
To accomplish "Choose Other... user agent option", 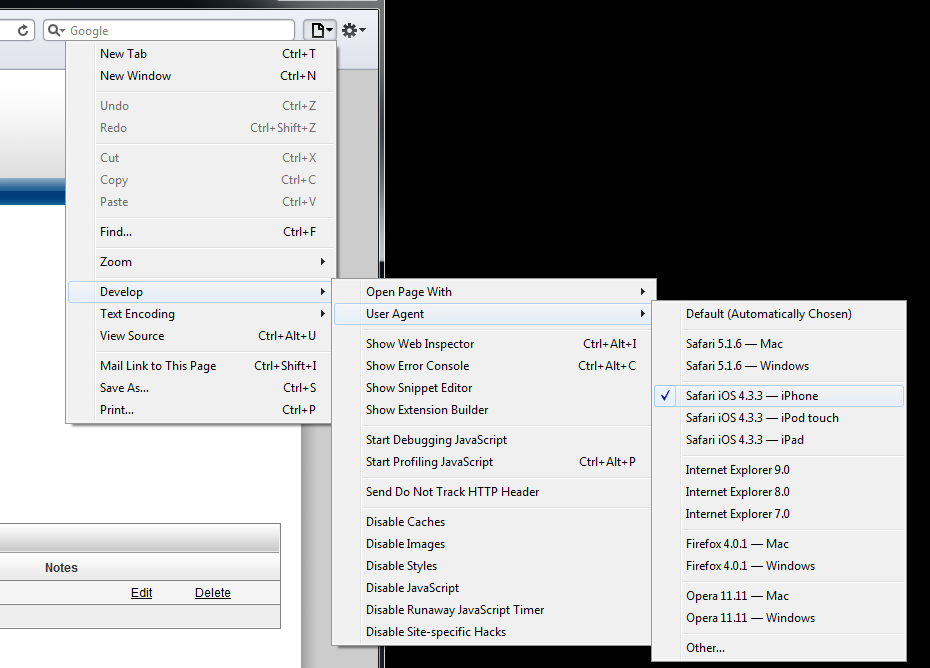I will tap(779, 648).
